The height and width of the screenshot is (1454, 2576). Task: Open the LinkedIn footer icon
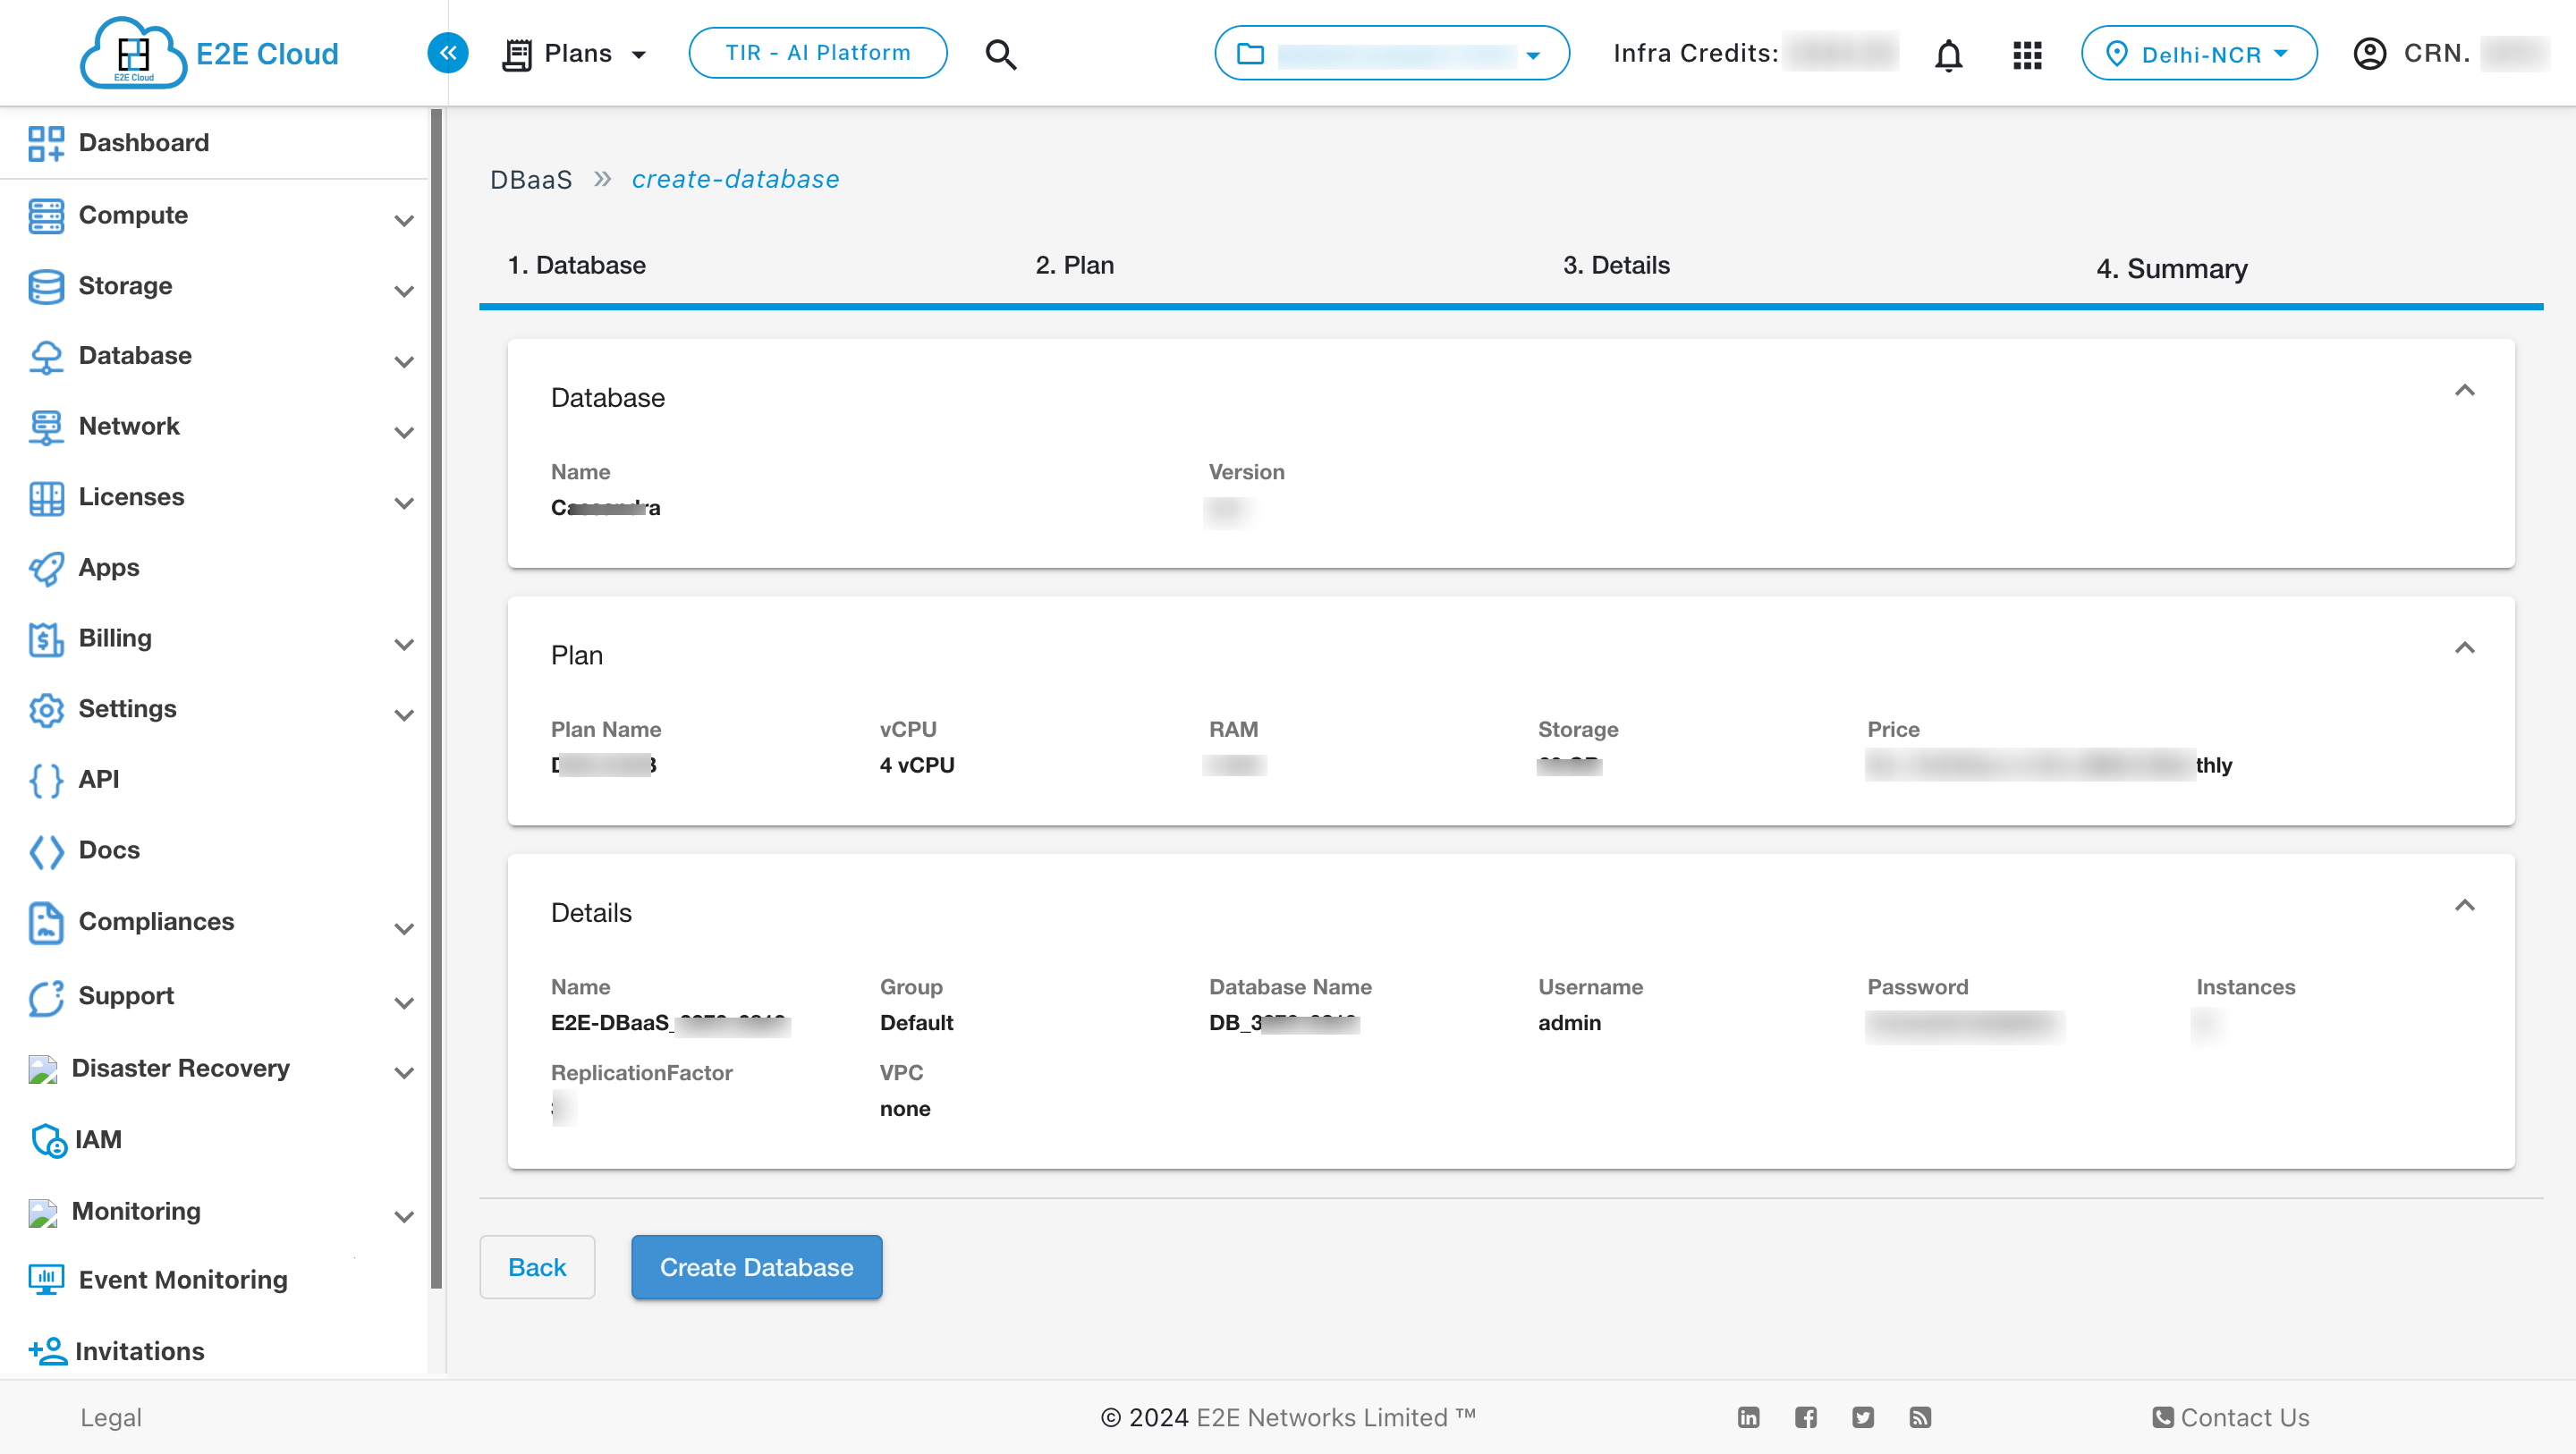click(1748, 1416)
